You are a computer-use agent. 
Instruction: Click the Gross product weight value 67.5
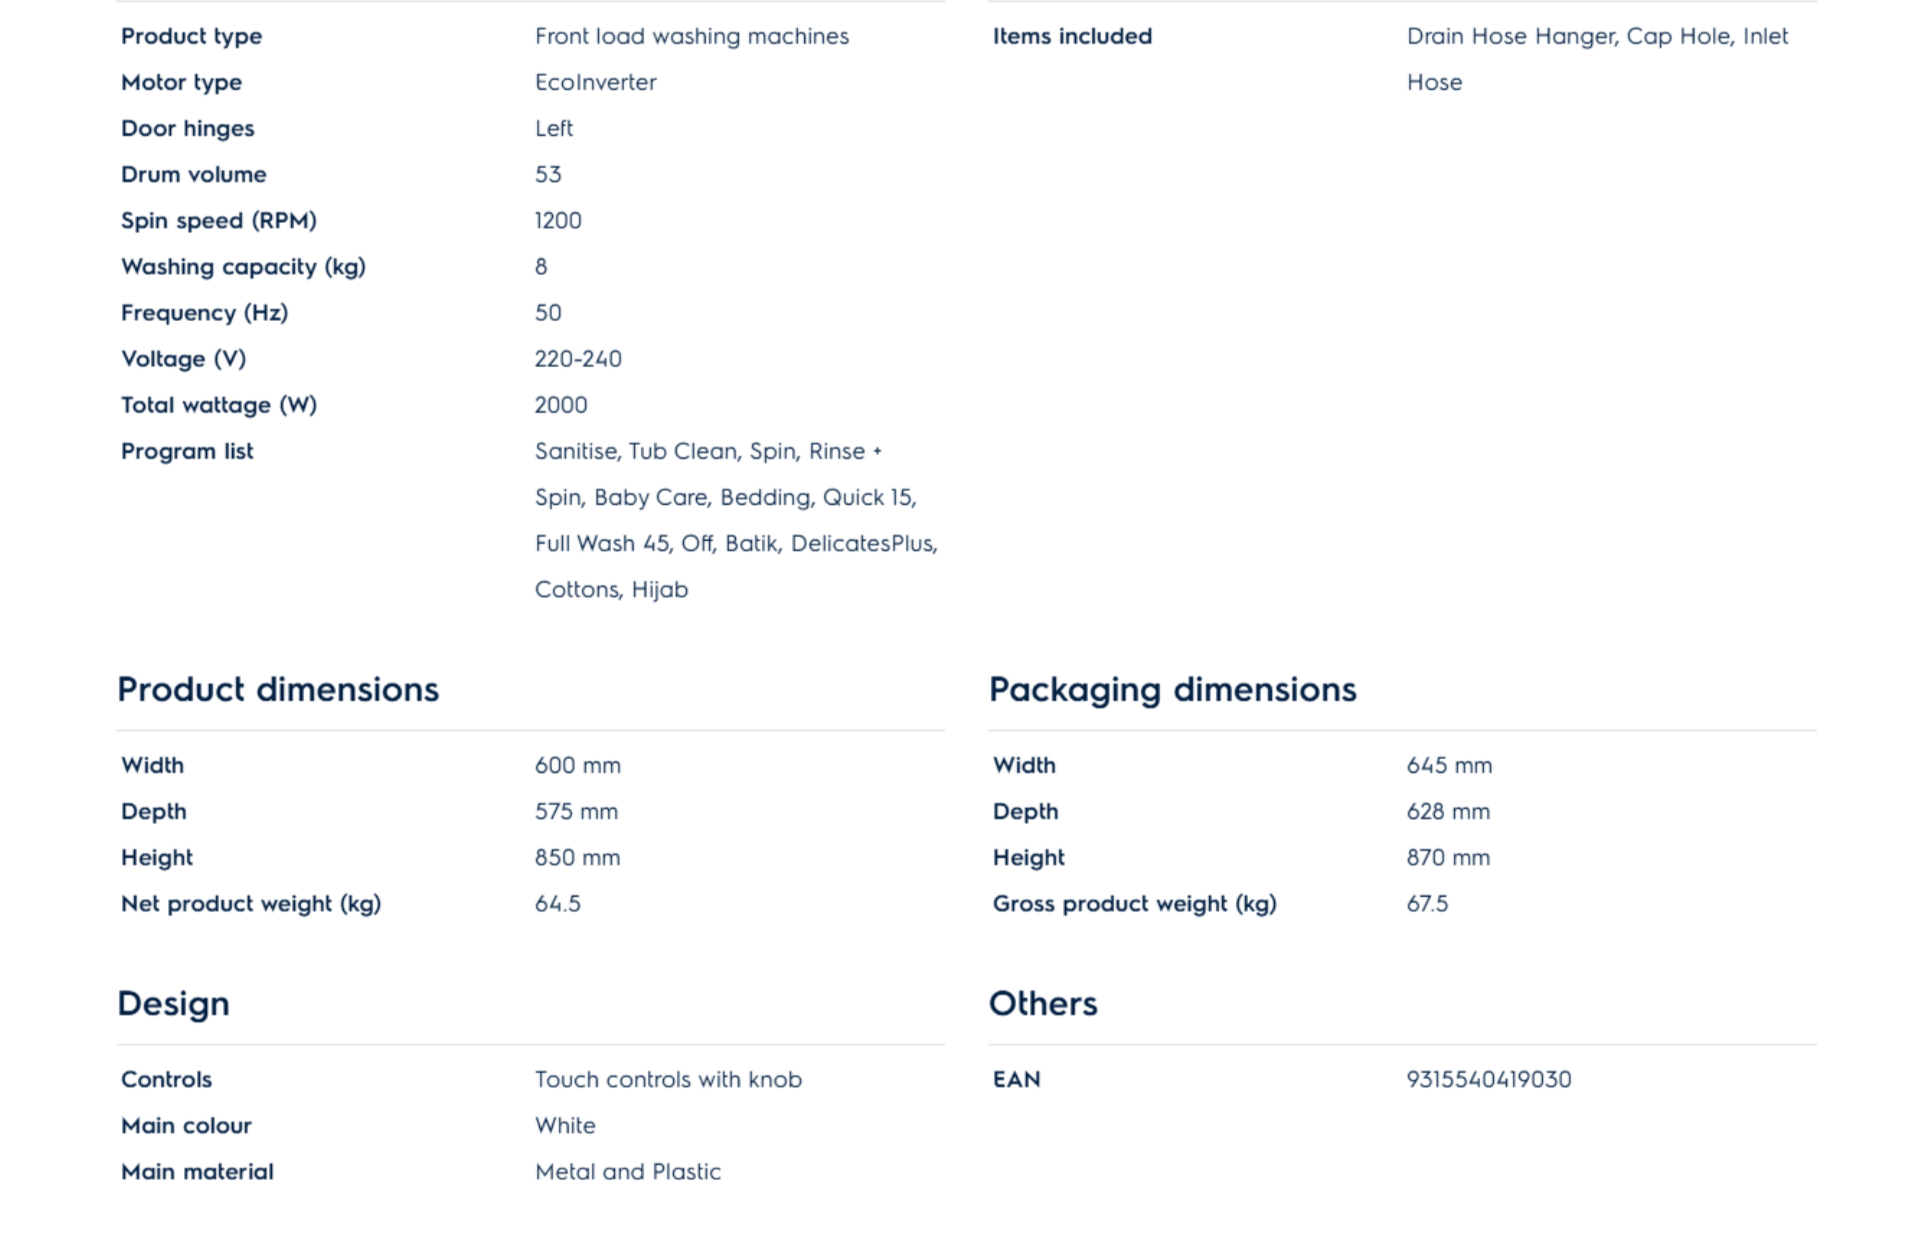coord(1427,904)
